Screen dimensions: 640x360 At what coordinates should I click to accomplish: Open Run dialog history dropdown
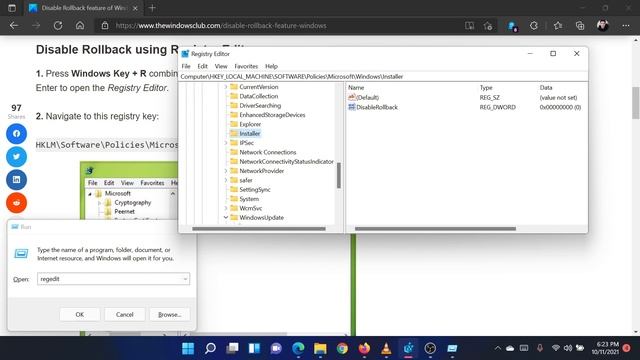point(185,279)
